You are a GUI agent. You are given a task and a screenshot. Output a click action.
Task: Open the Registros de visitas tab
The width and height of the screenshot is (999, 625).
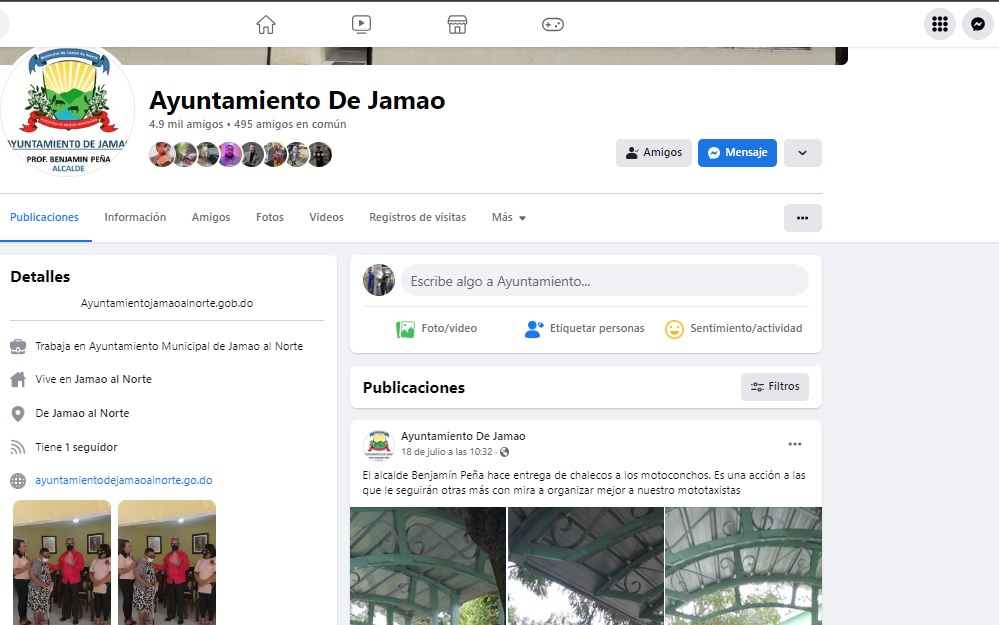point(417,217)
